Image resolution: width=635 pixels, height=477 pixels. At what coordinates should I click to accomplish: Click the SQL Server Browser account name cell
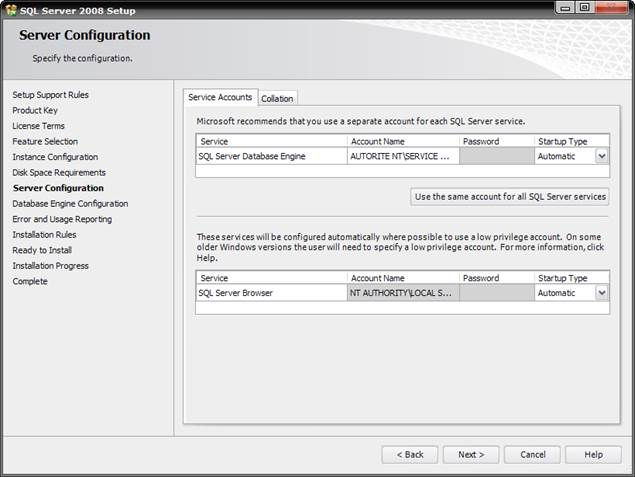(x=403, y=293)
